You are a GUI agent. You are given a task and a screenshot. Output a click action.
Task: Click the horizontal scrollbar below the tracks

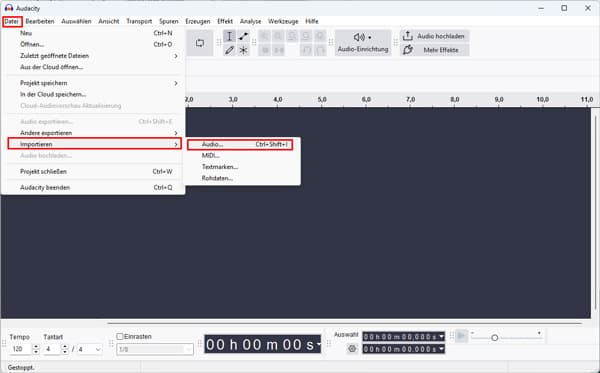pos(344,323)
